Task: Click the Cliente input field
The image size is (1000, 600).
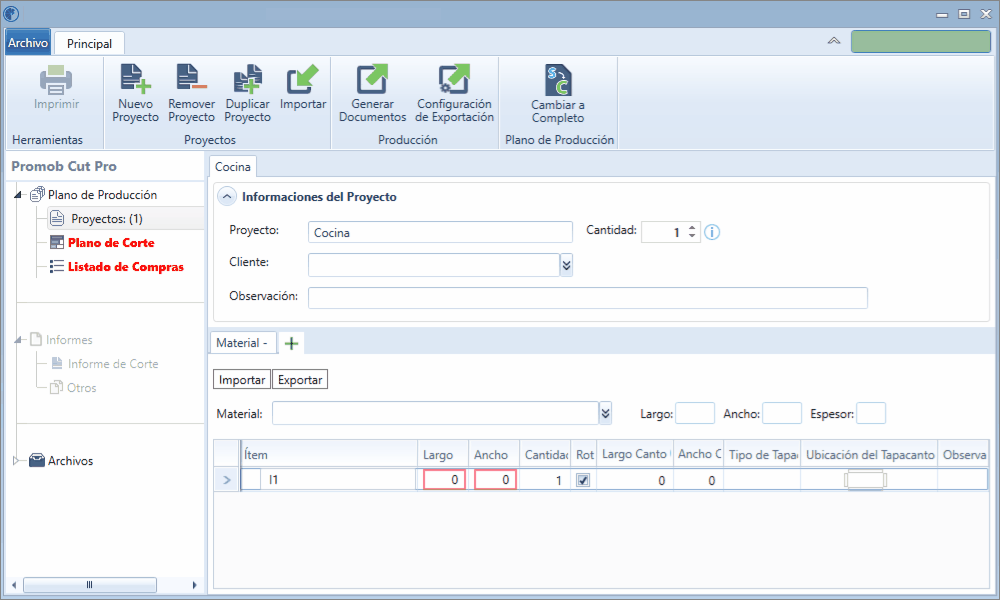Action: 434,265
